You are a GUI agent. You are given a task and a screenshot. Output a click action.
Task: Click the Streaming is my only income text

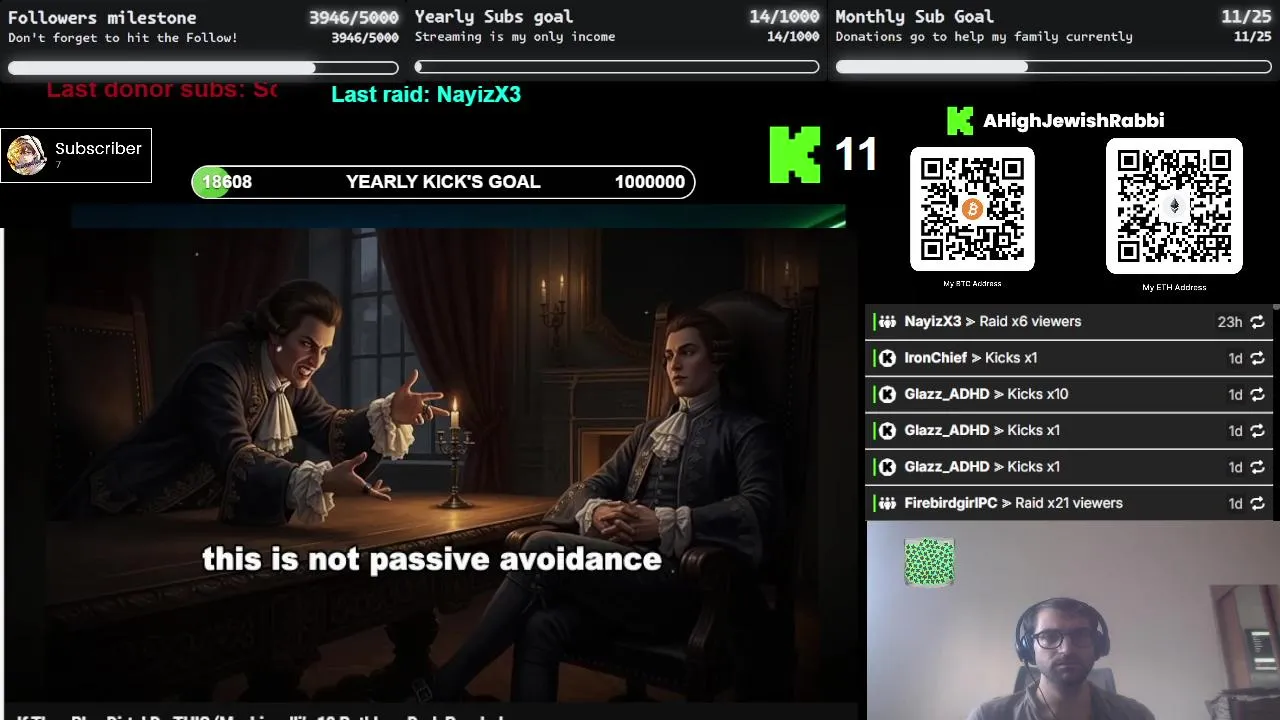[515, 37]
